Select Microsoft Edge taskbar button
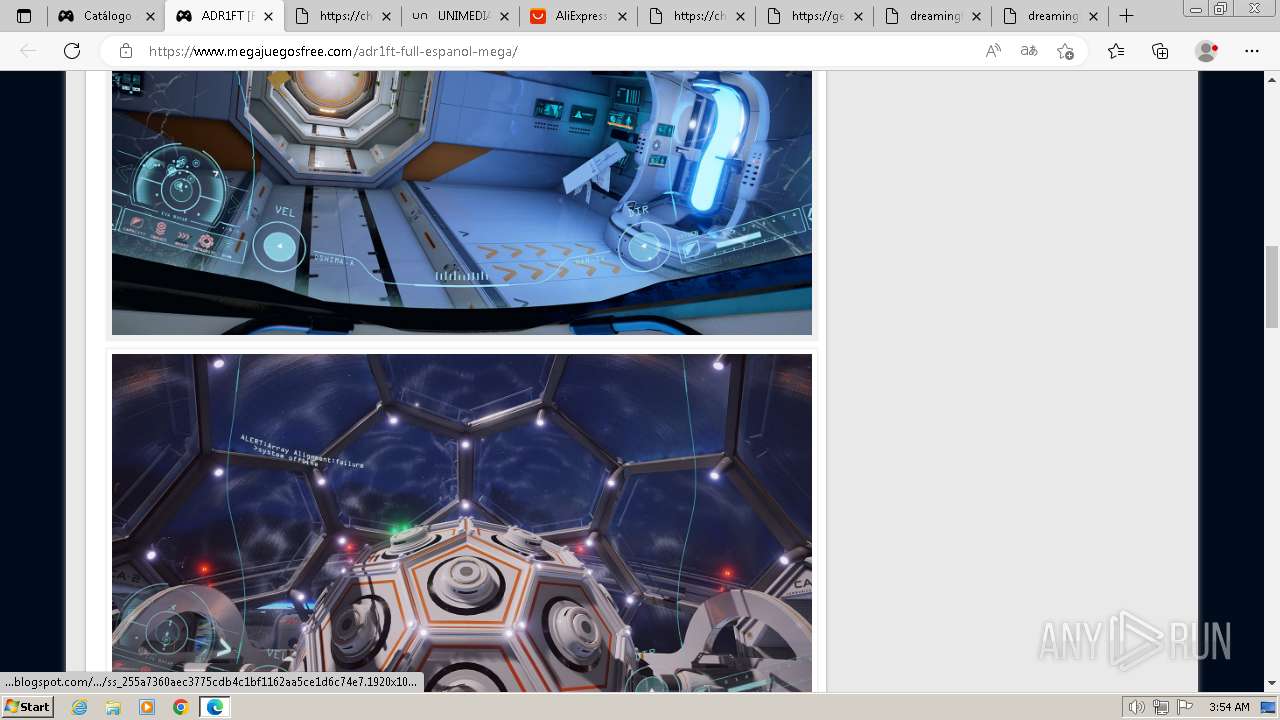 (215, 707)
